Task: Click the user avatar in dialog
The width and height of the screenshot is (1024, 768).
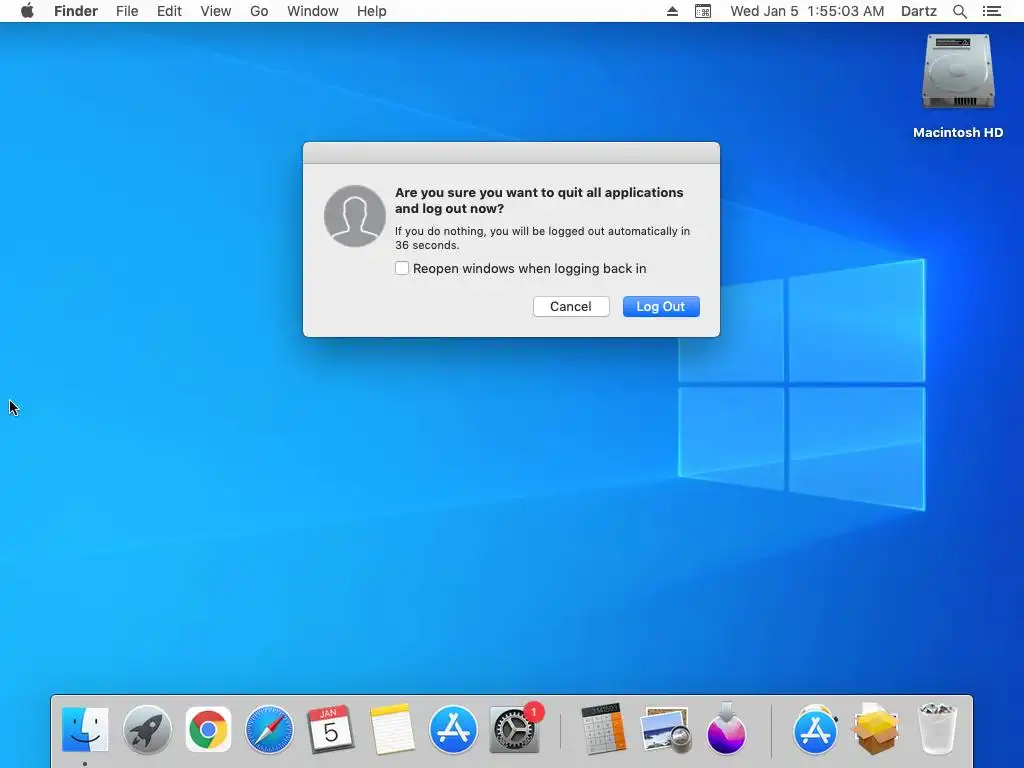Action: point(355,216)
